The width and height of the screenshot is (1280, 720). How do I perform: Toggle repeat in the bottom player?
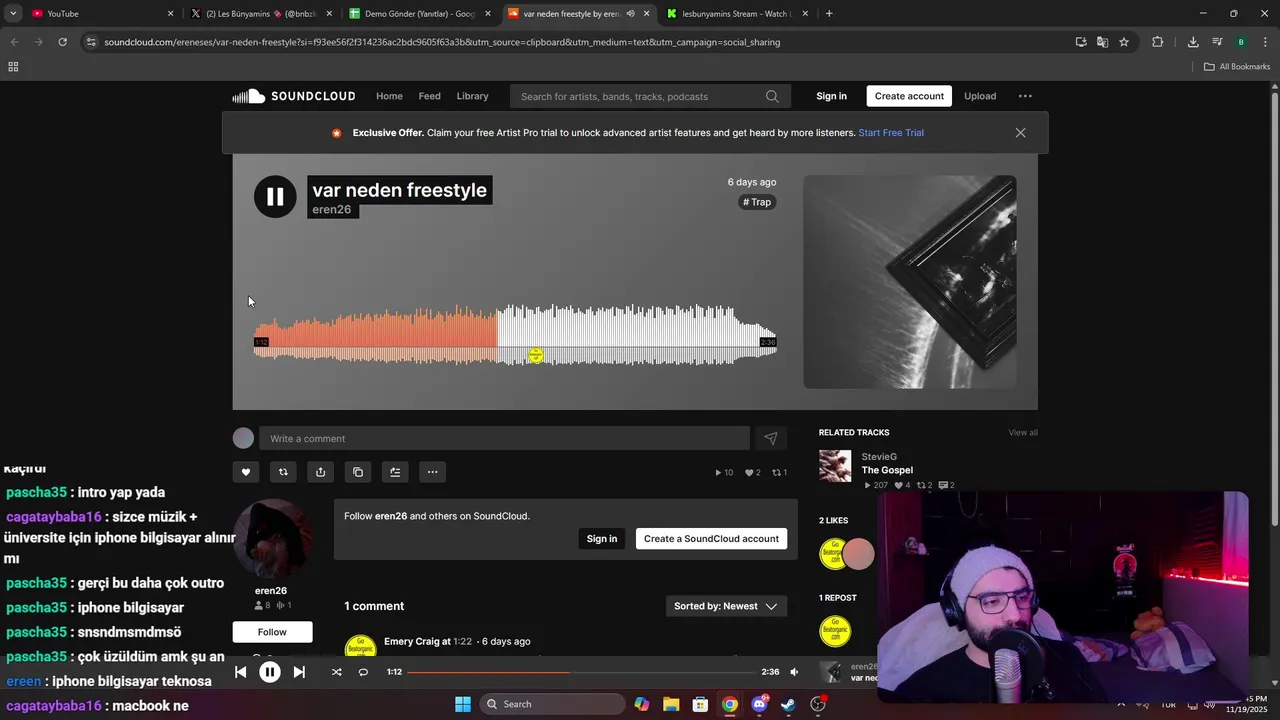coord(363,672)
